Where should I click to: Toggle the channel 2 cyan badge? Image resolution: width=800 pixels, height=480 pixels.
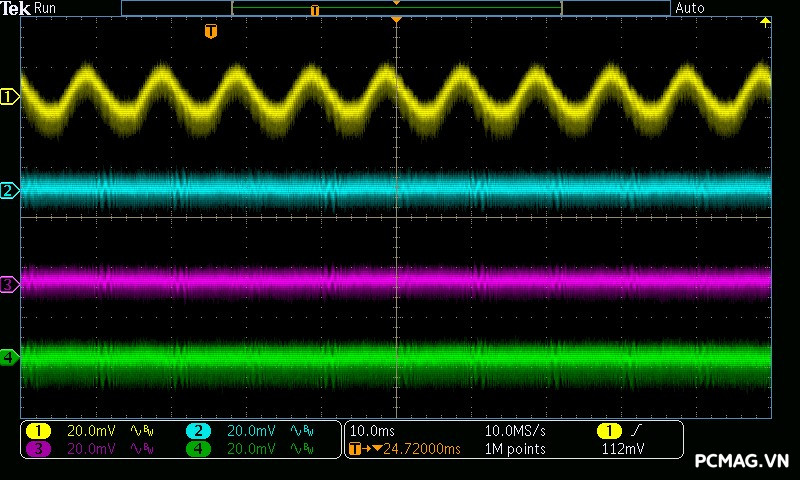(x=198, y=431)
